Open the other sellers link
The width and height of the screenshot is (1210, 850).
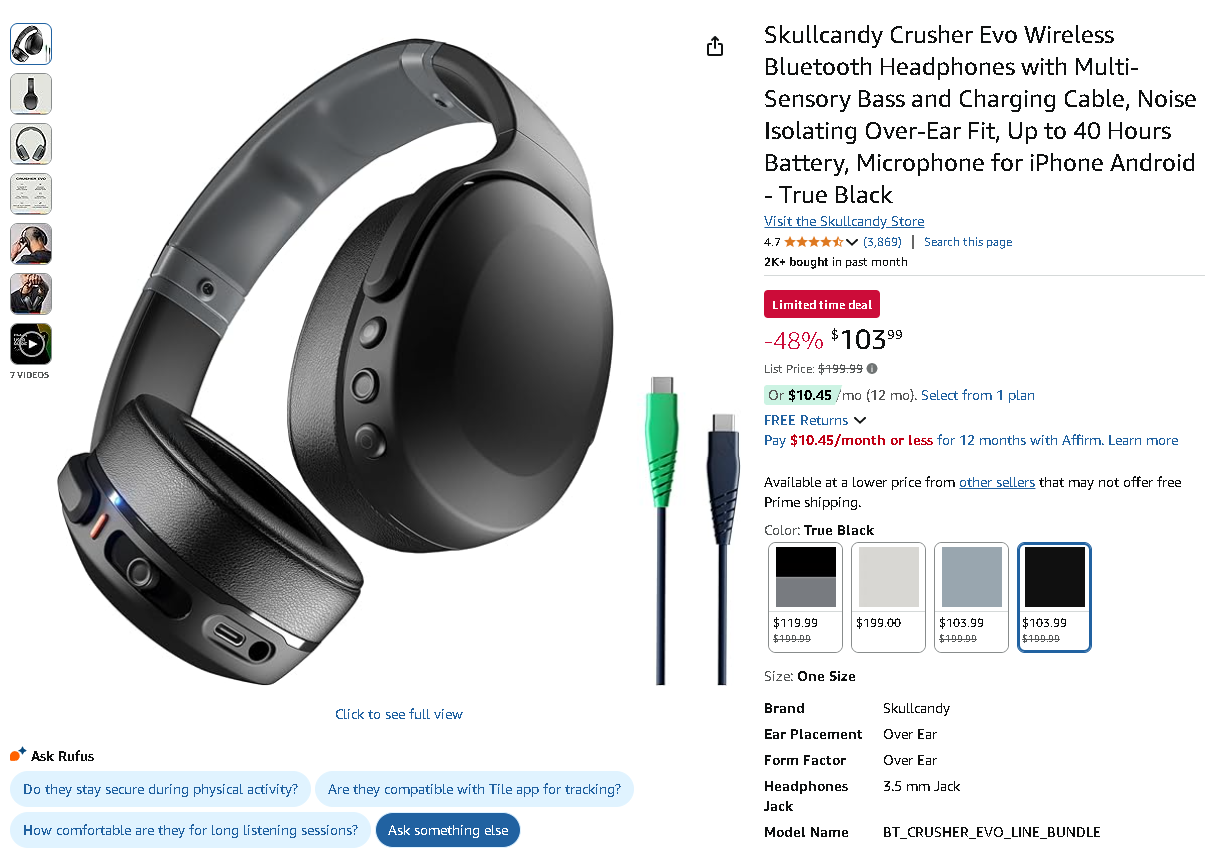tap(997, 482)
